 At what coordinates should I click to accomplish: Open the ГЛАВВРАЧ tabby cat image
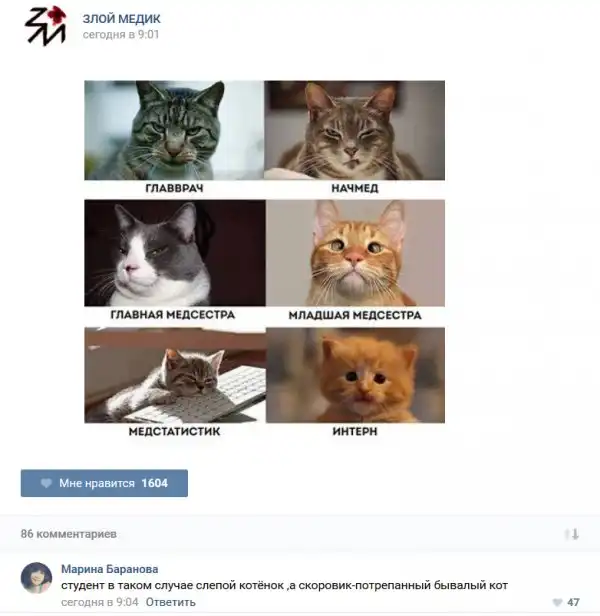(174, 130)
